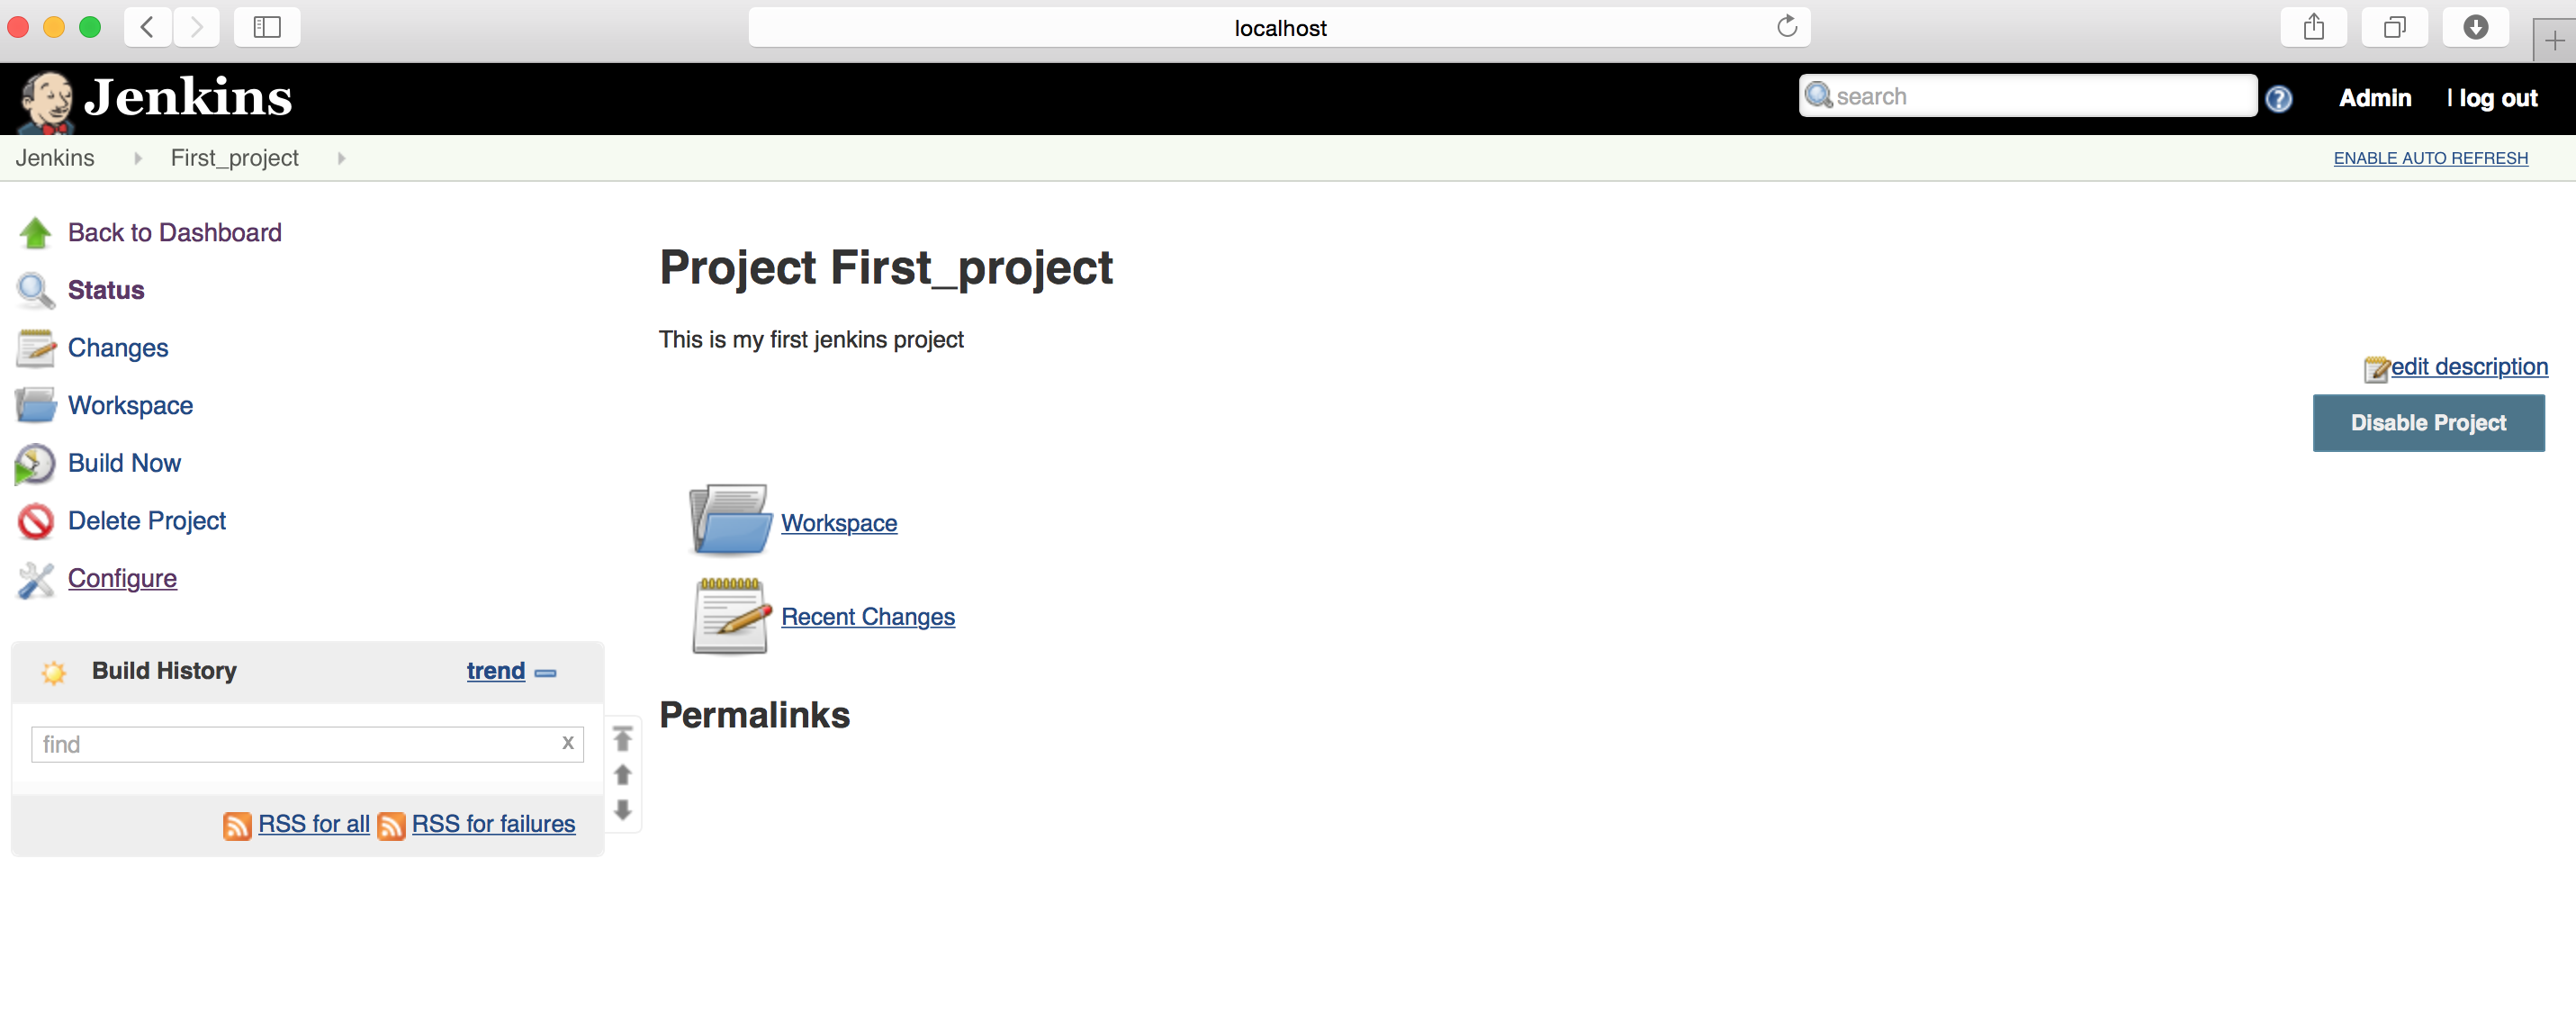This screenshot has width=2576, height=1030.
Task: Go back with the Safari back arrow
Action: click(147, 27)
